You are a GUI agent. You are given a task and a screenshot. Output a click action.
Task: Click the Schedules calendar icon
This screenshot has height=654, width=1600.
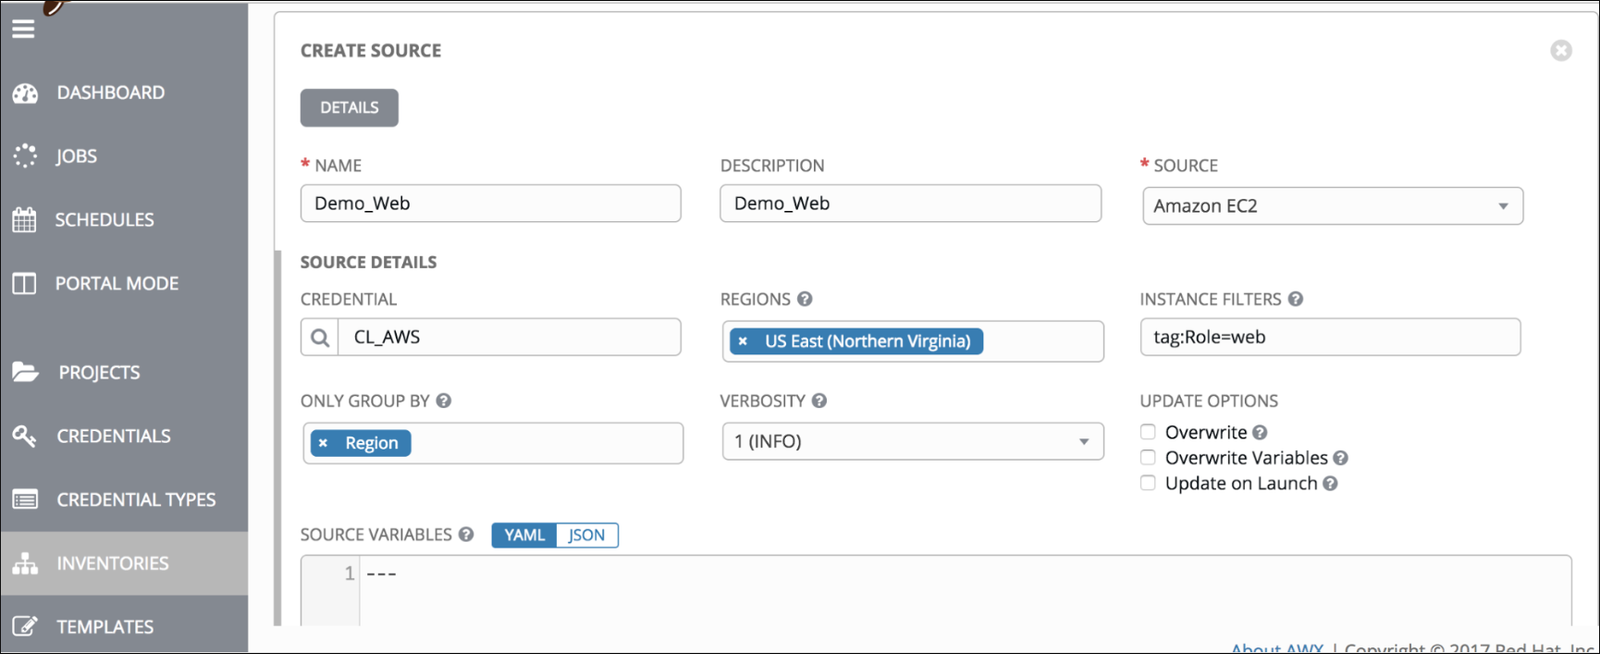[x=24, y=219]
